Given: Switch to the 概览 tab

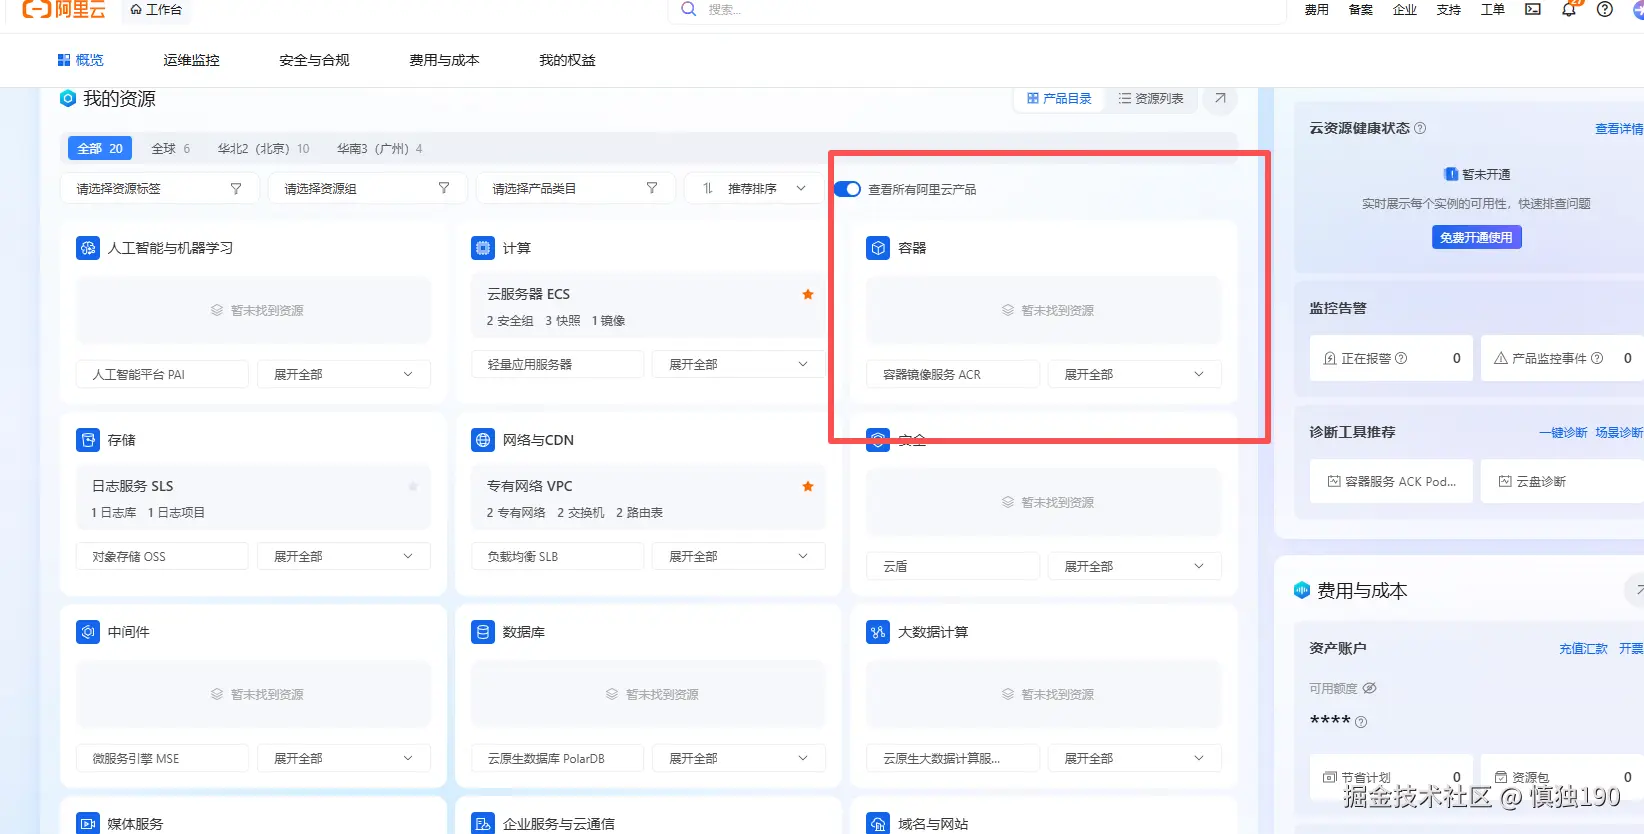Looking at the screenshot, I should click(80, 60).
